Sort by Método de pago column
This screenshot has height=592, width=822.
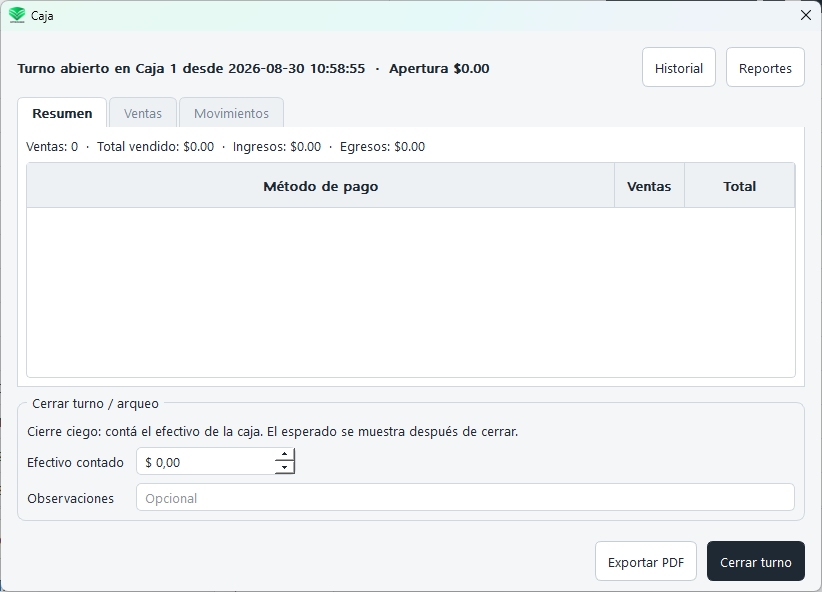tap(320, 186)
